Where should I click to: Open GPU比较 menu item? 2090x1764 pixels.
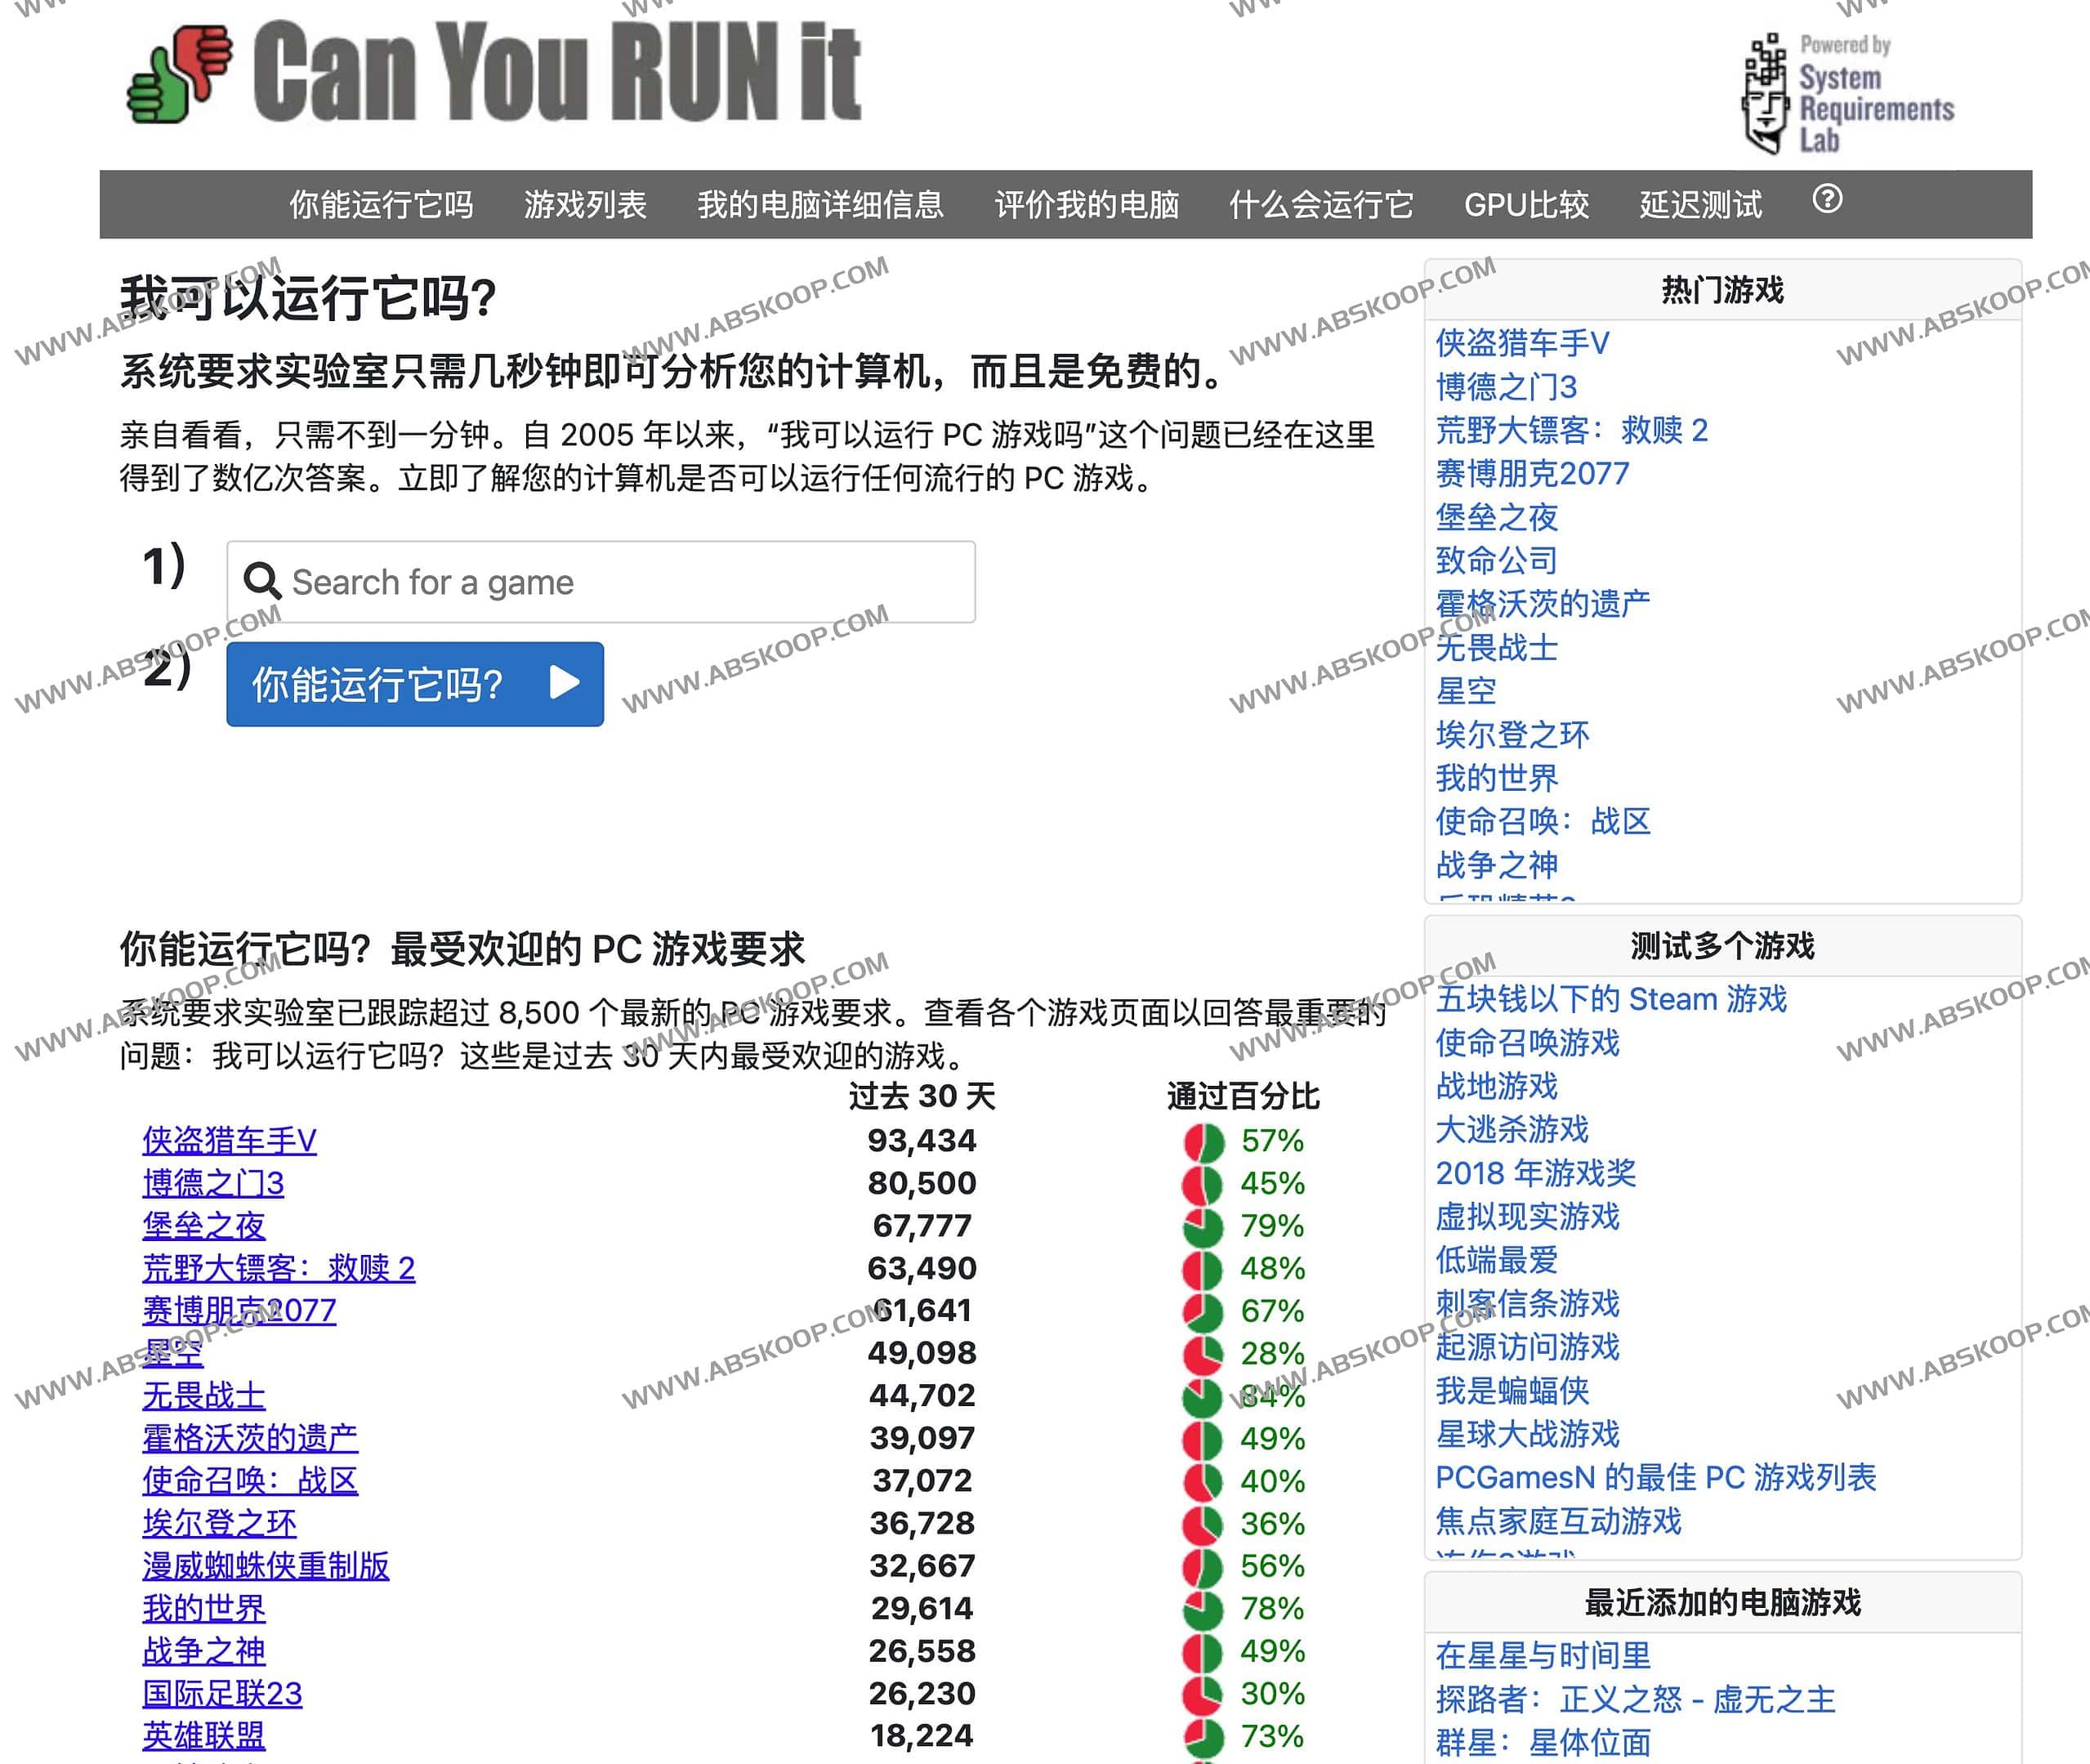(1526, 204)
